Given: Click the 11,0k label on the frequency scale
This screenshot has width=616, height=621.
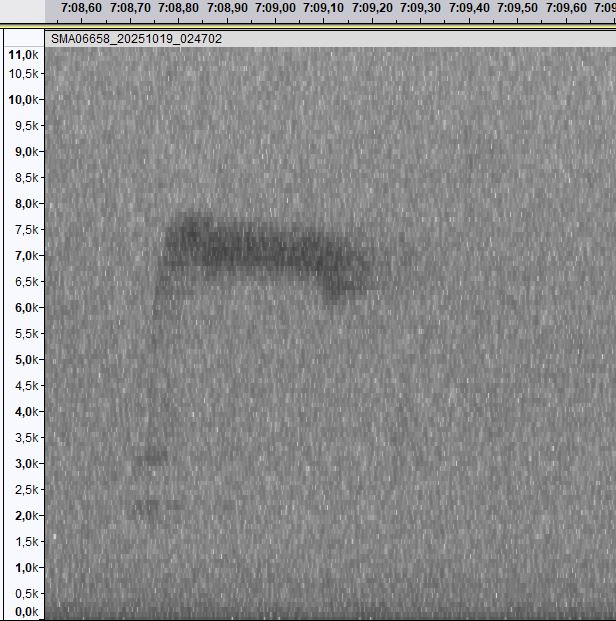Looking at the screenshot, I should tap(22, 55).
